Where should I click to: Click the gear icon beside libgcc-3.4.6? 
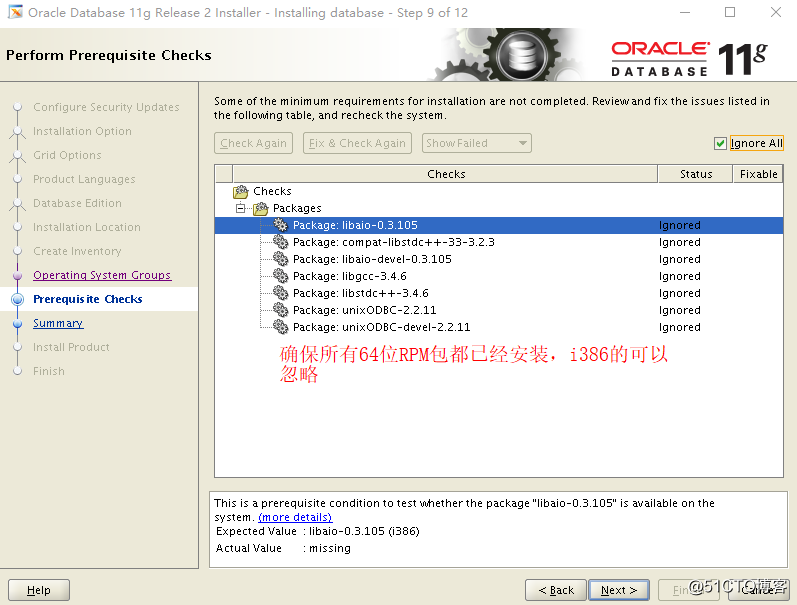point(281,276)
